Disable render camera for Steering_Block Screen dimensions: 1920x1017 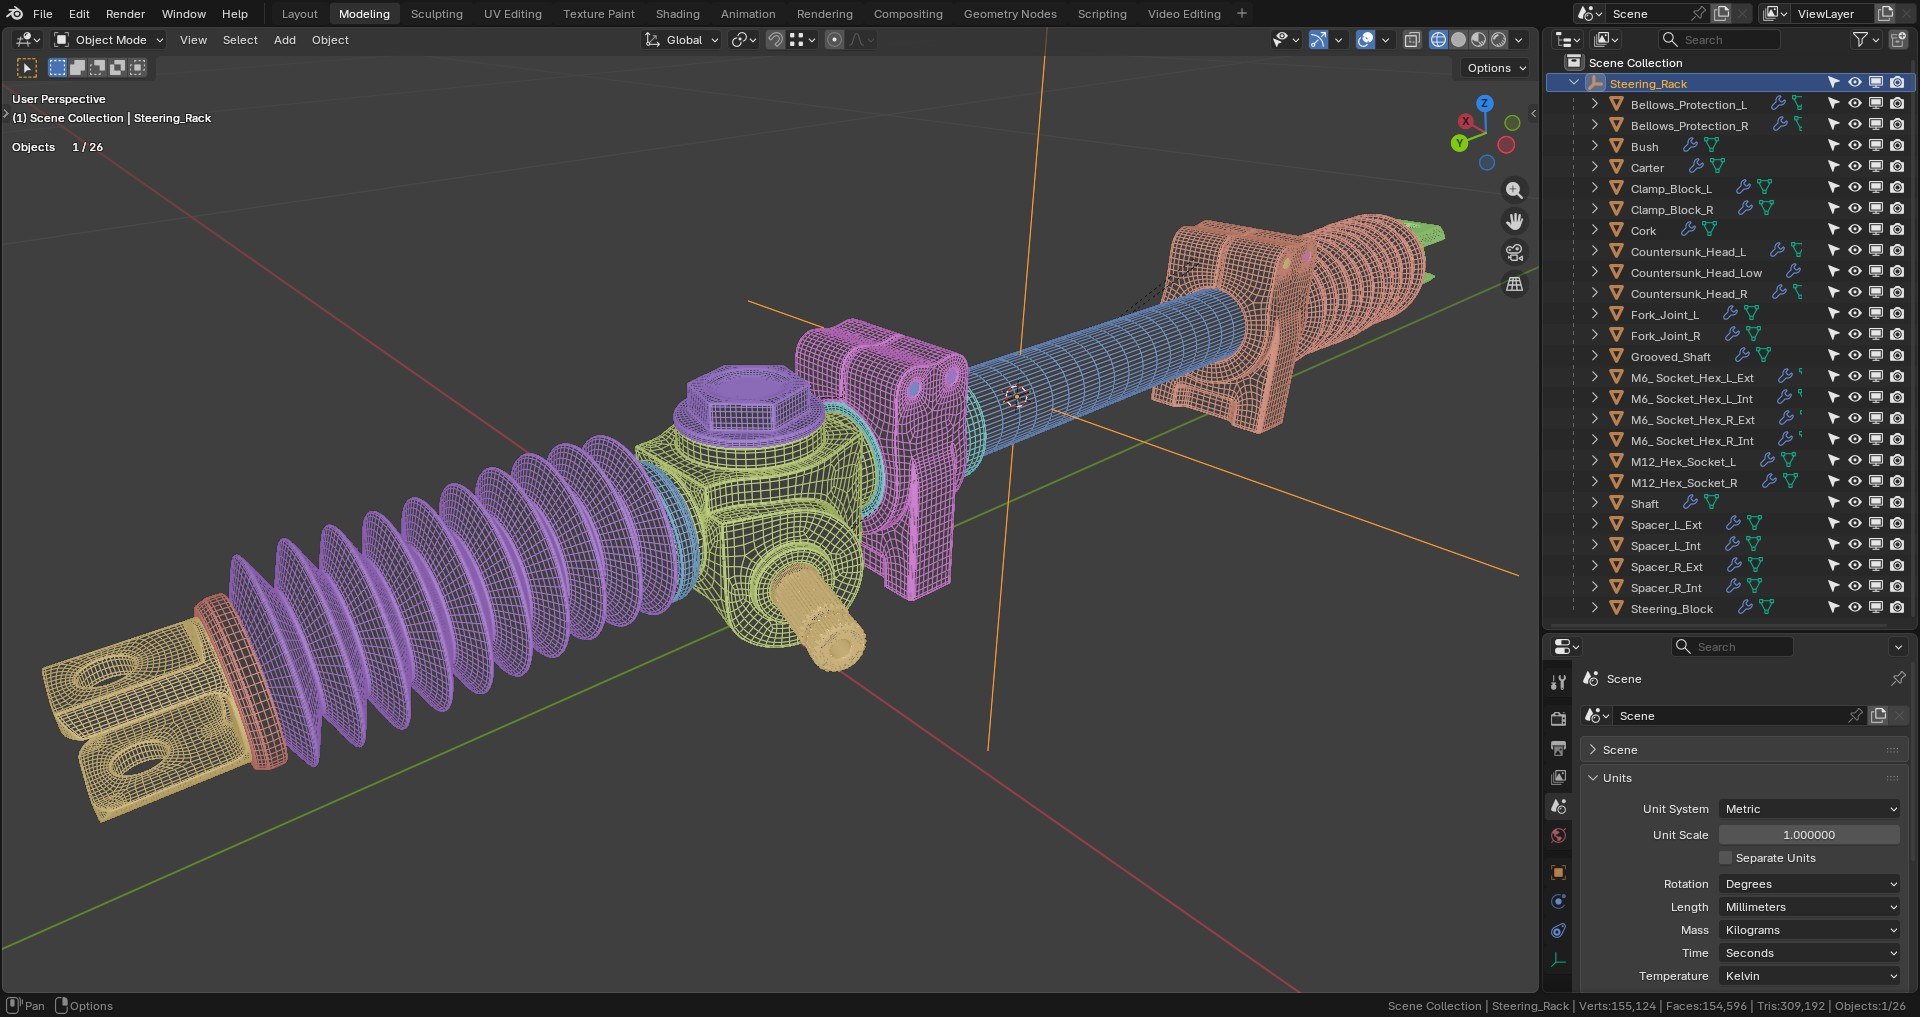coord(1897,608)
